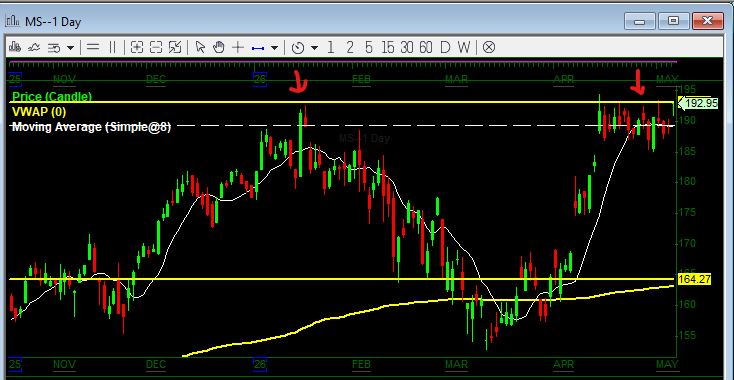Expand the dropdown next to settings list icon

70,48
